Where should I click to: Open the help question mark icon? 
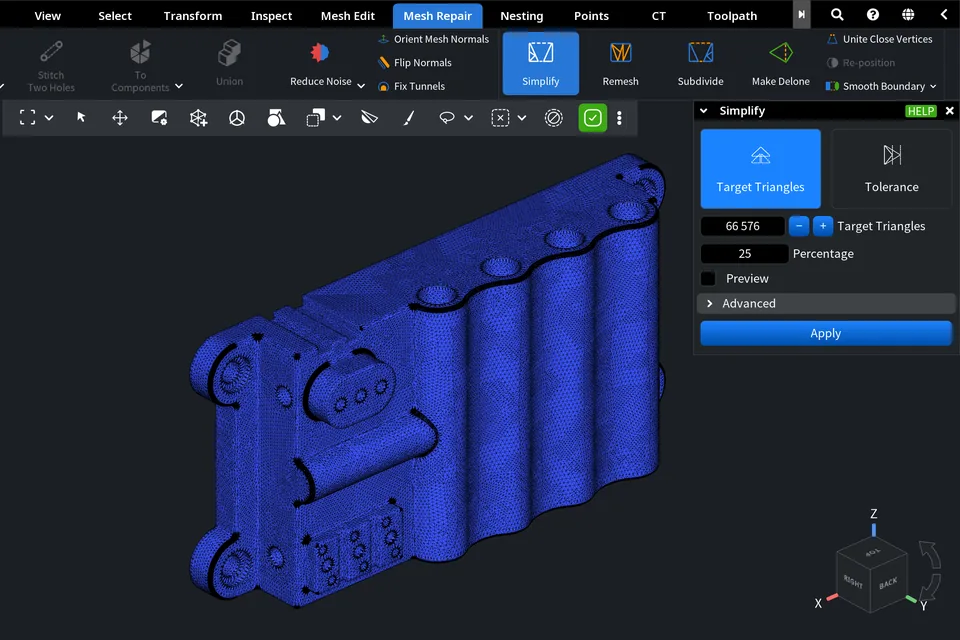[x=872, y=15]
